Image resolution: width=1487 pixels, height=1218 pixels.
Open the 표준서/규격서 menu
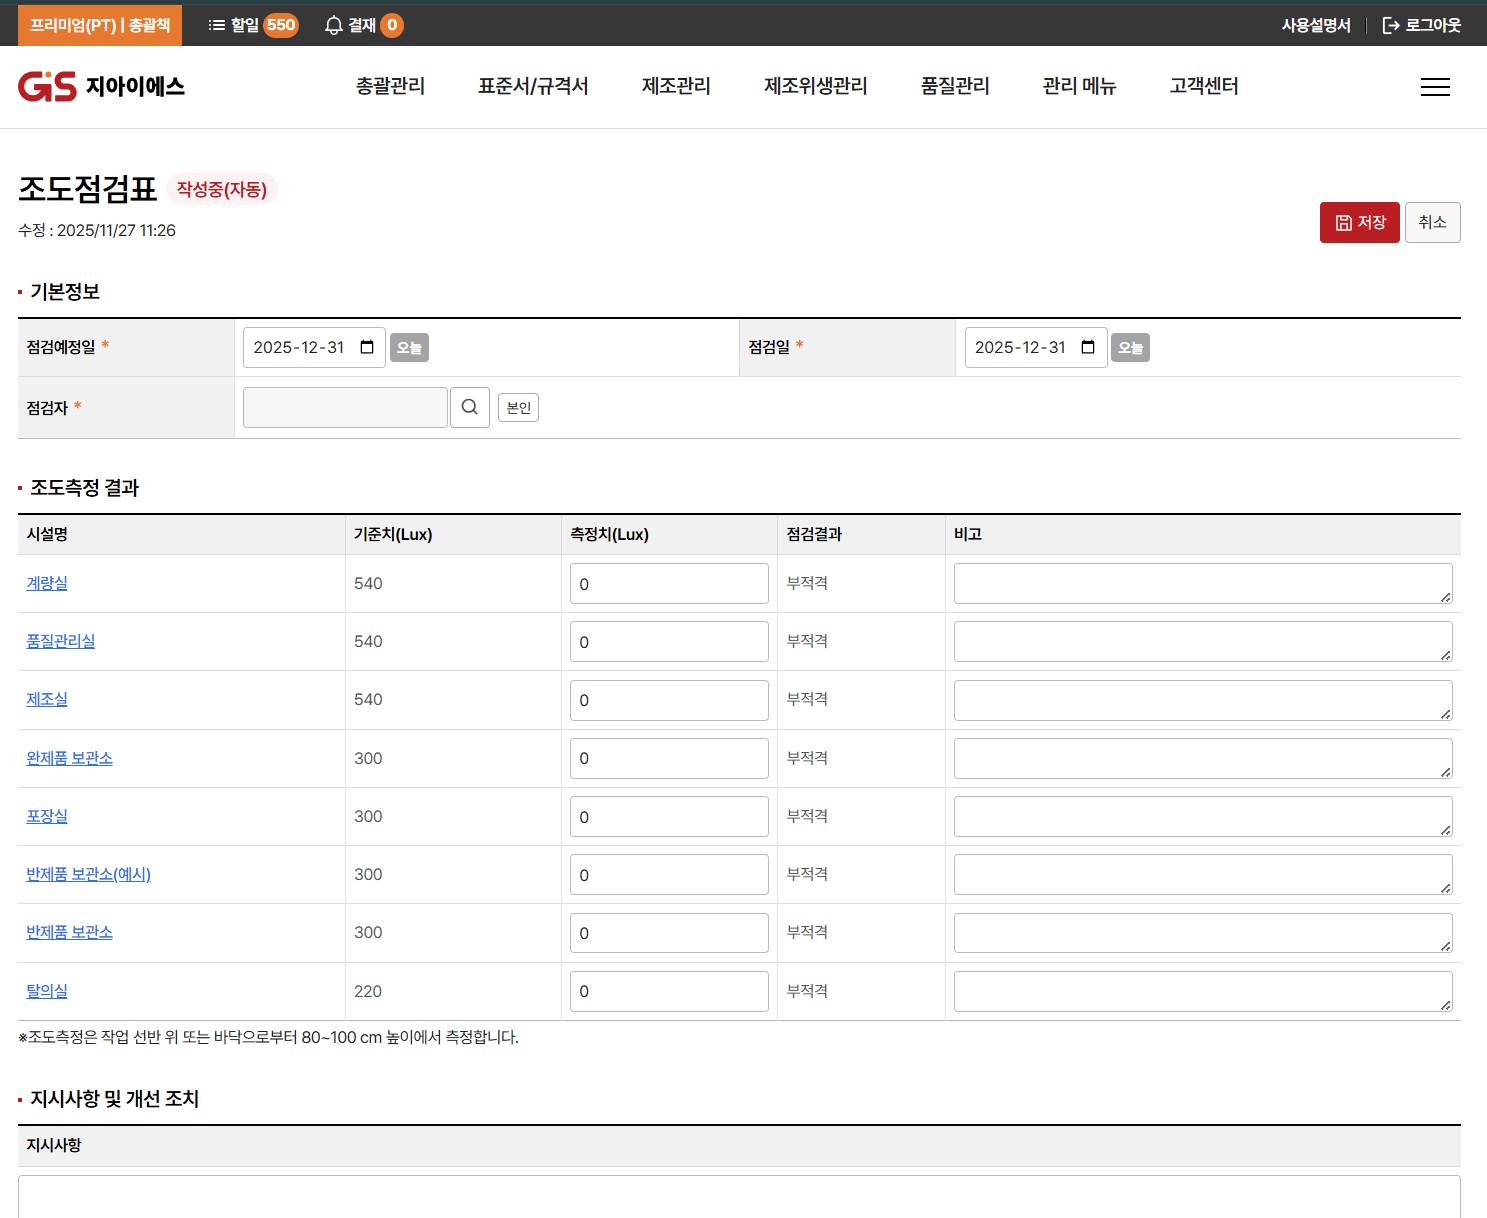pos(533,87)
